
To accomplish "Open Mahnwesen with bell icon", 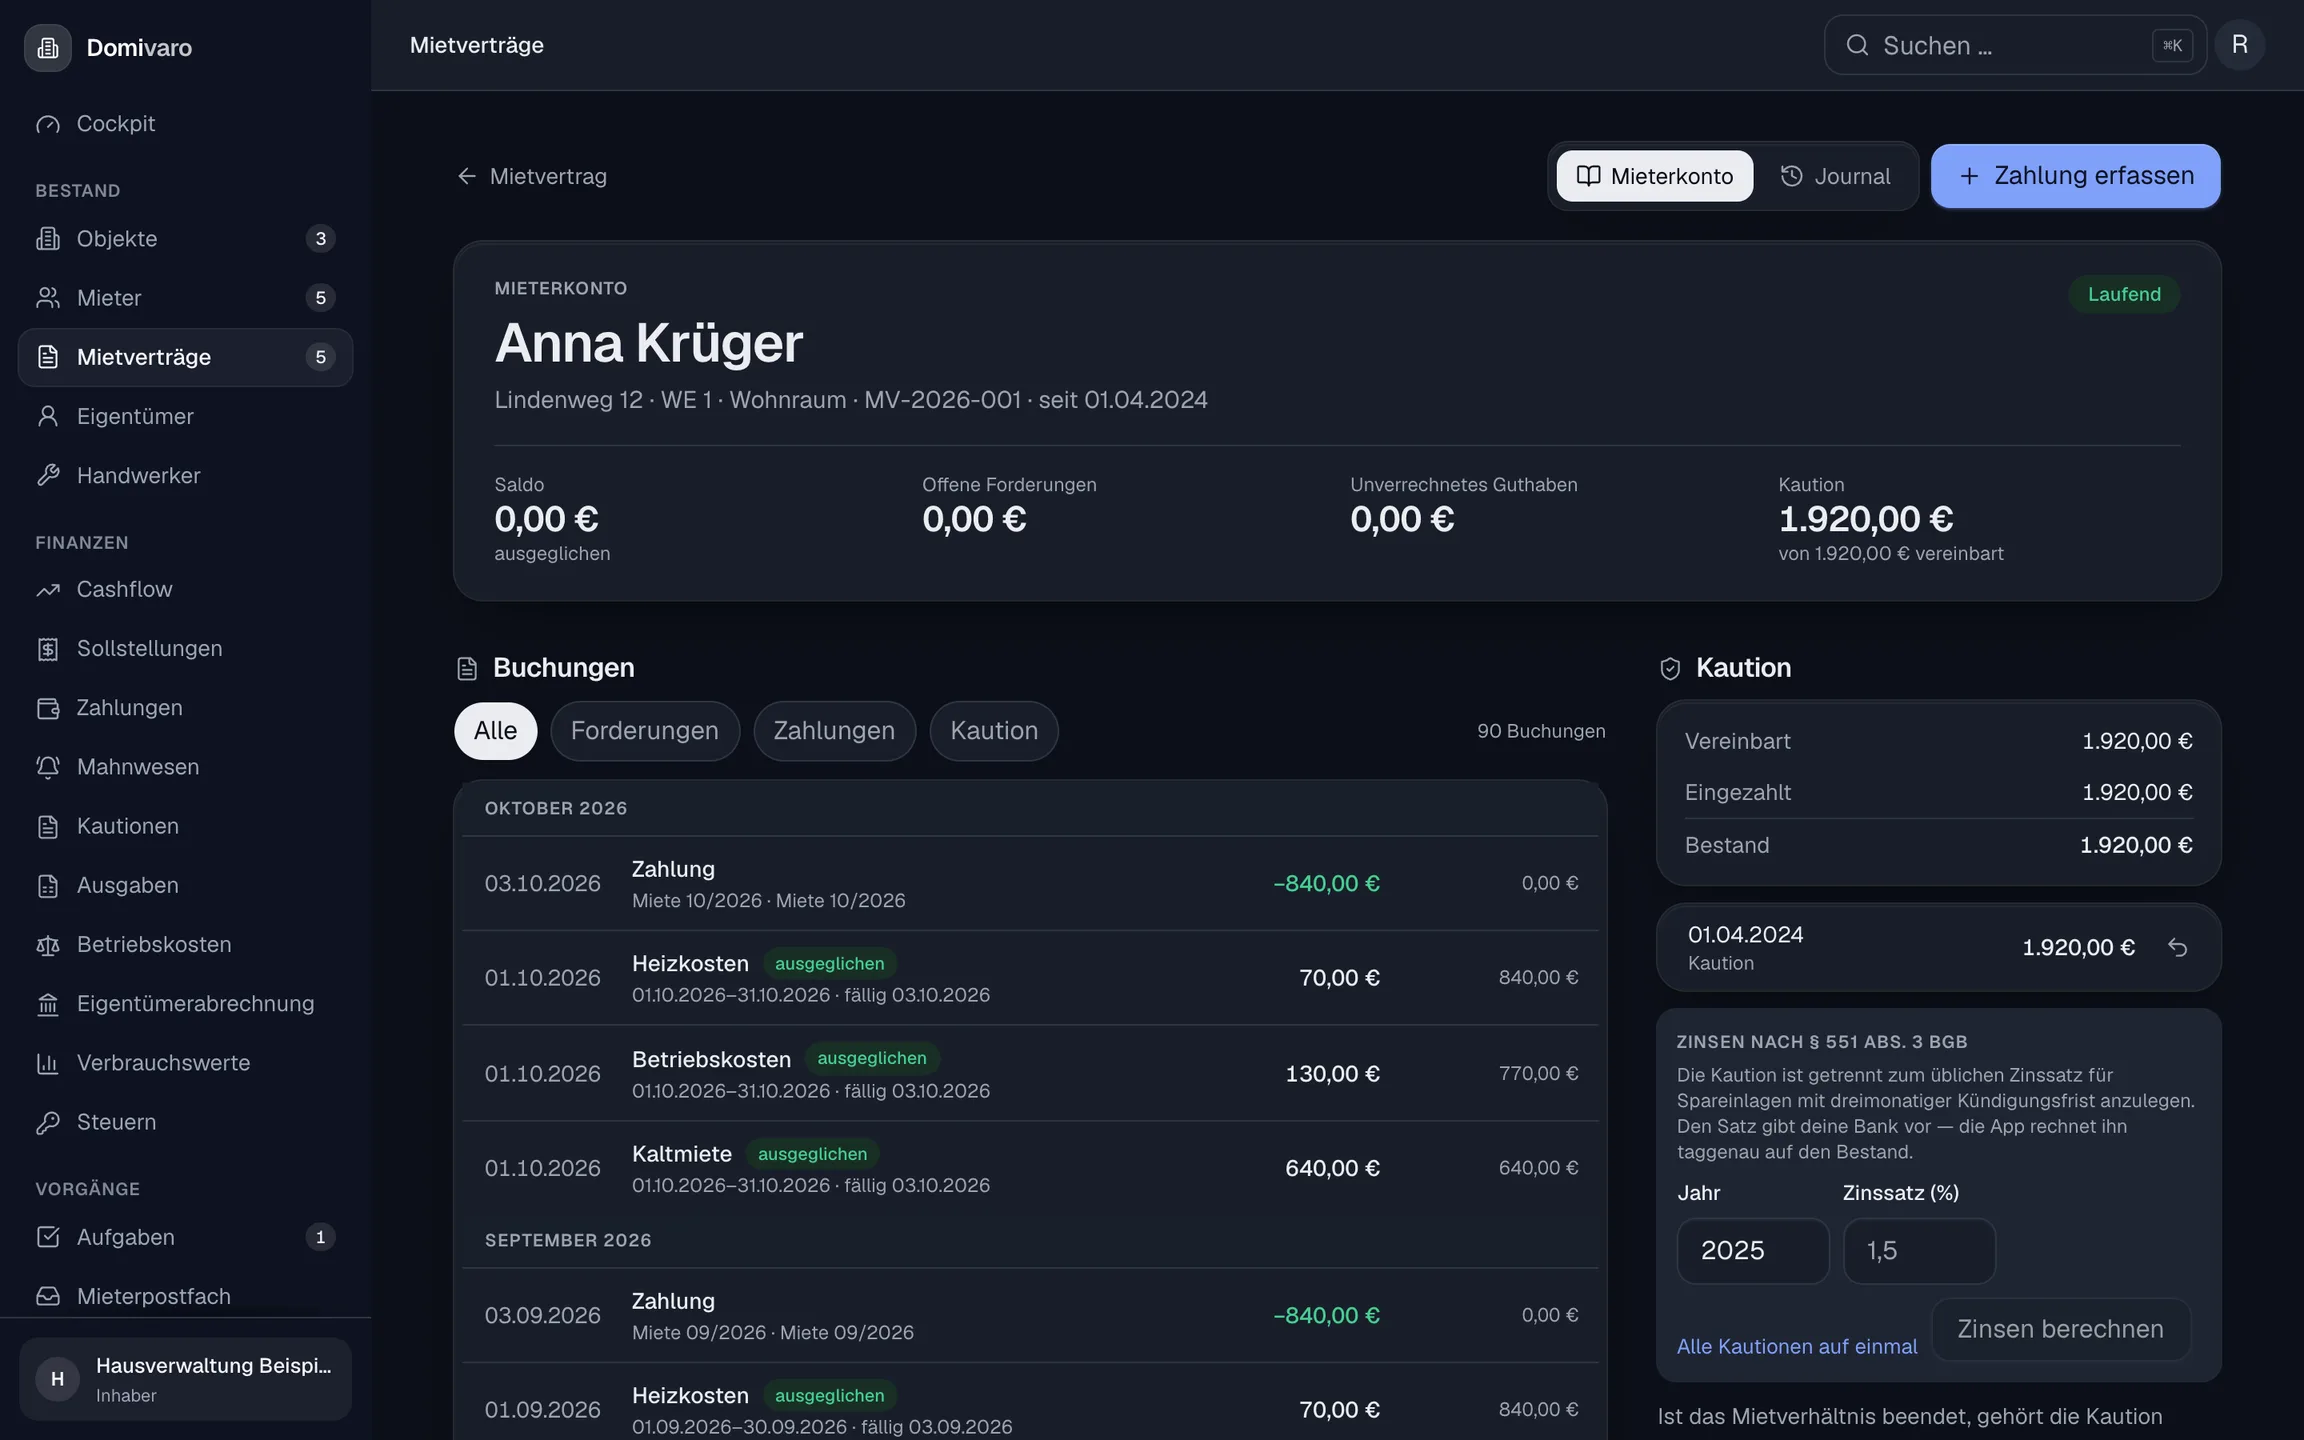I will pos(185,766).
